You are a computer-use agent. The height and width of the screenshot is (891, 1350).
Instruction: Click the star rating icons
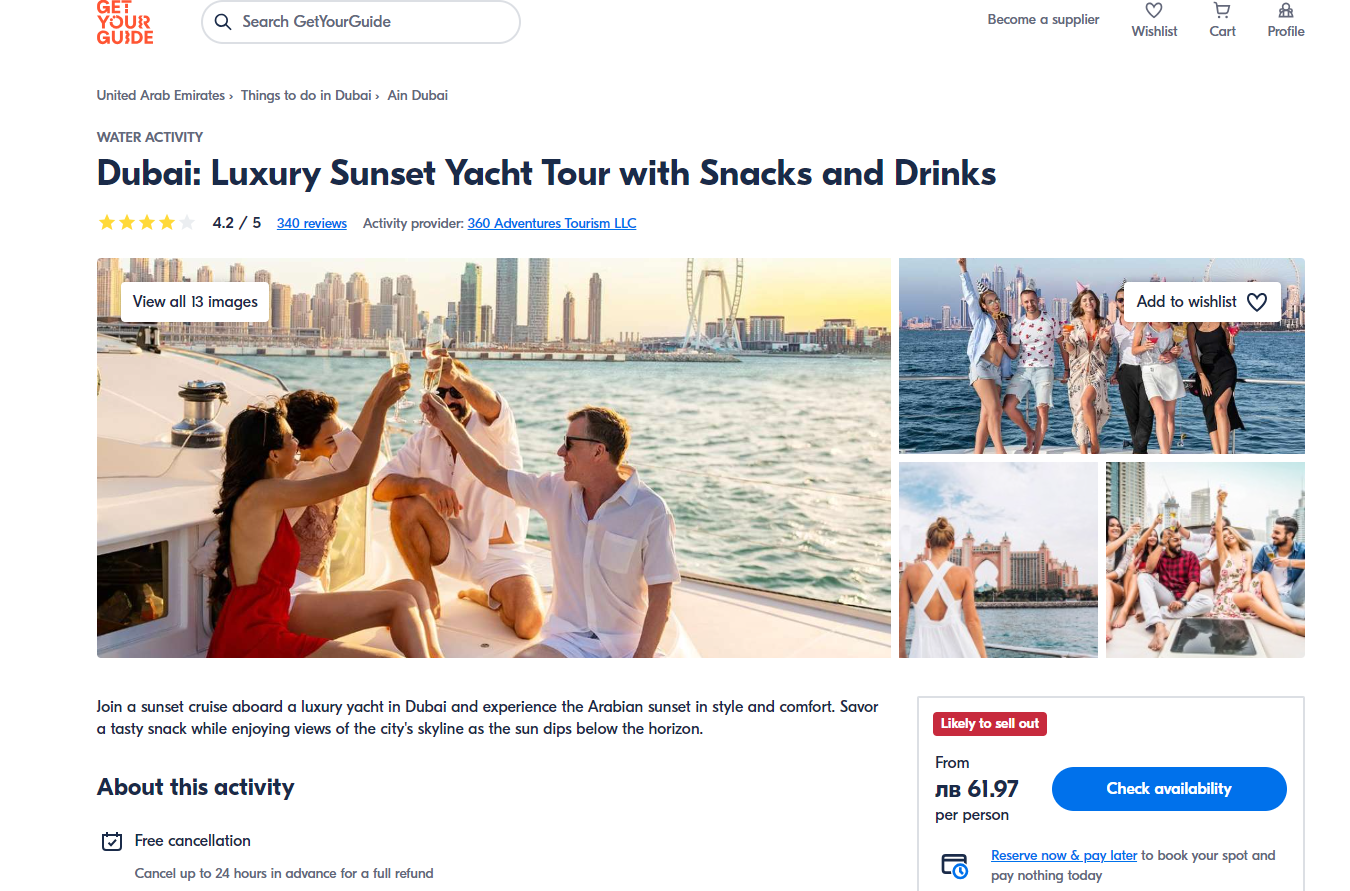(146, 223)
